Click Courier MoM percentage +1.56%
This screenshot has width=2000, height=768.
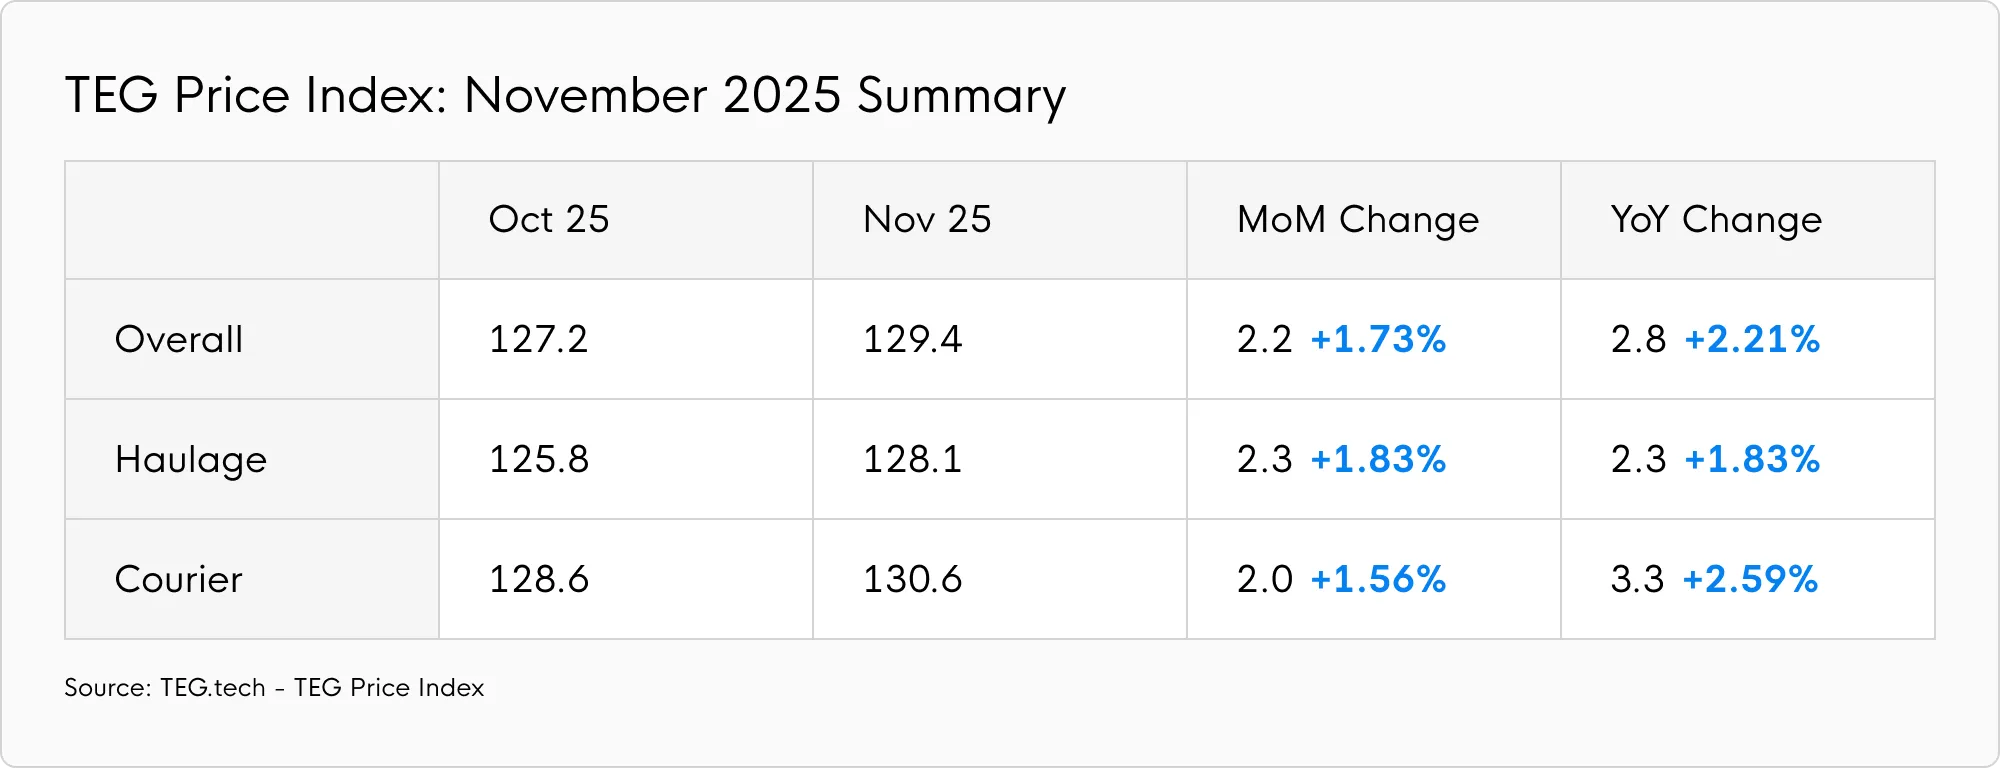pyautogui.click(x=1378, y=580)
